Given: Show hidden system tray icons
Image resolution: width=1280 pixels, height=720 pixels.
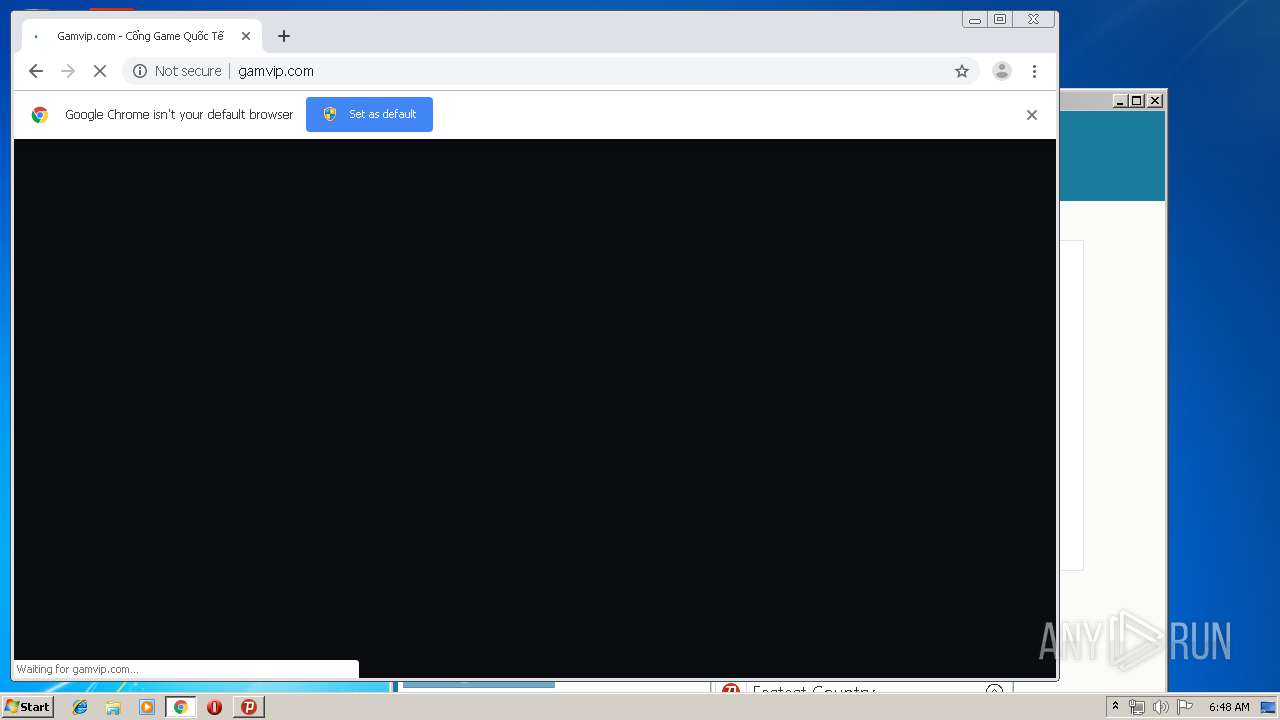Looking at the screenshot, I should pos(1115,707).
